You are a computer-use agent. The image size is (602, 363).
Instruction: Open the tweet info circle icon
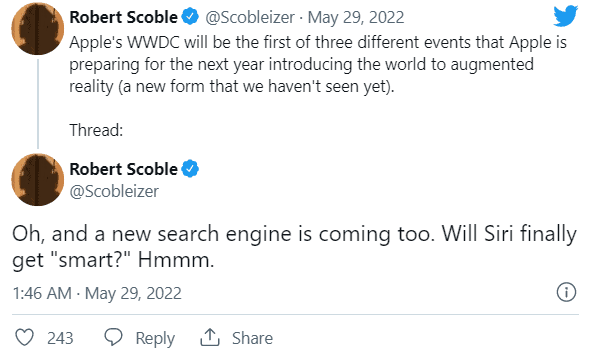click(566, 292)
